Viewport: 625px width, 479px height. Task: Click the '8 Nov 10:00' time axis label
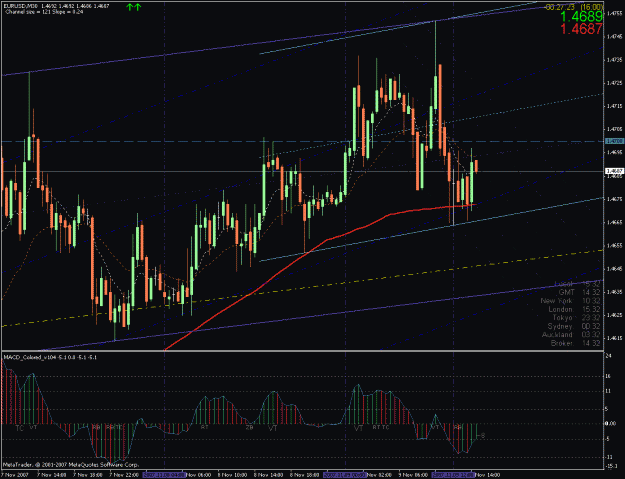click(x=232, y=475)
